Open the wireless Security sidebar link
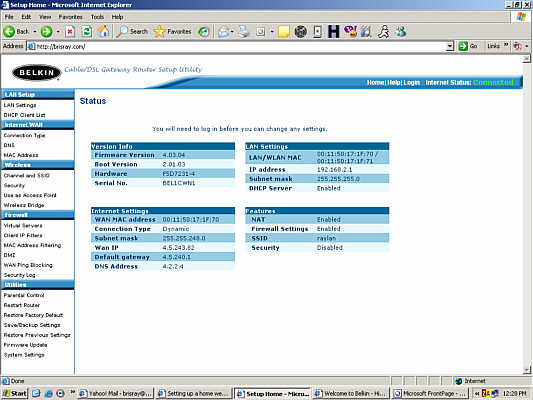Image resolution: width=533 pixels, height=400 pixels. click(14, 185)
